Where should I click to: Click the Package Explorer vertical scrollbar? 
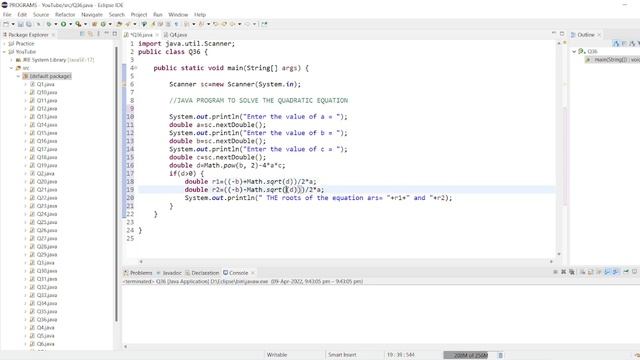(x=116, y=184)
